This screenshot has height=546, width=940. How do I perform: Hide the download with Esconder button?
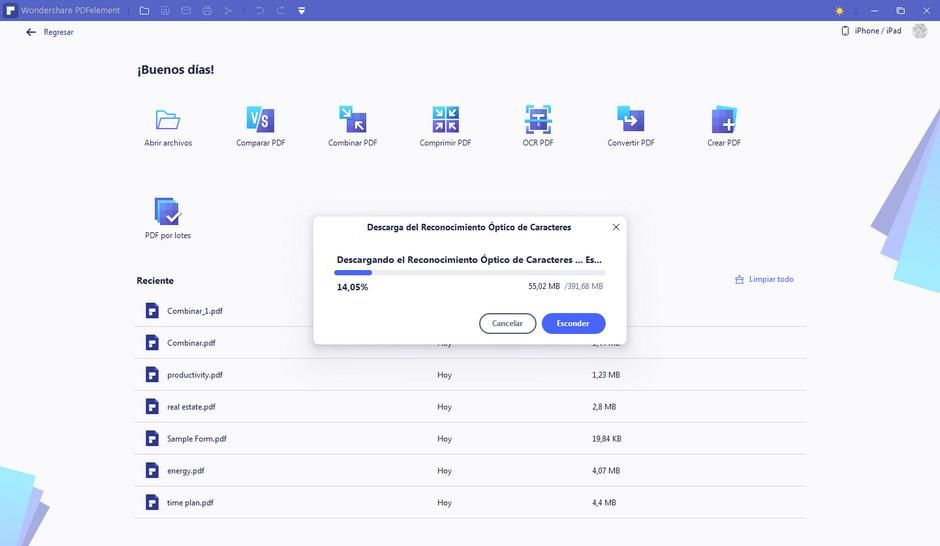573,323
